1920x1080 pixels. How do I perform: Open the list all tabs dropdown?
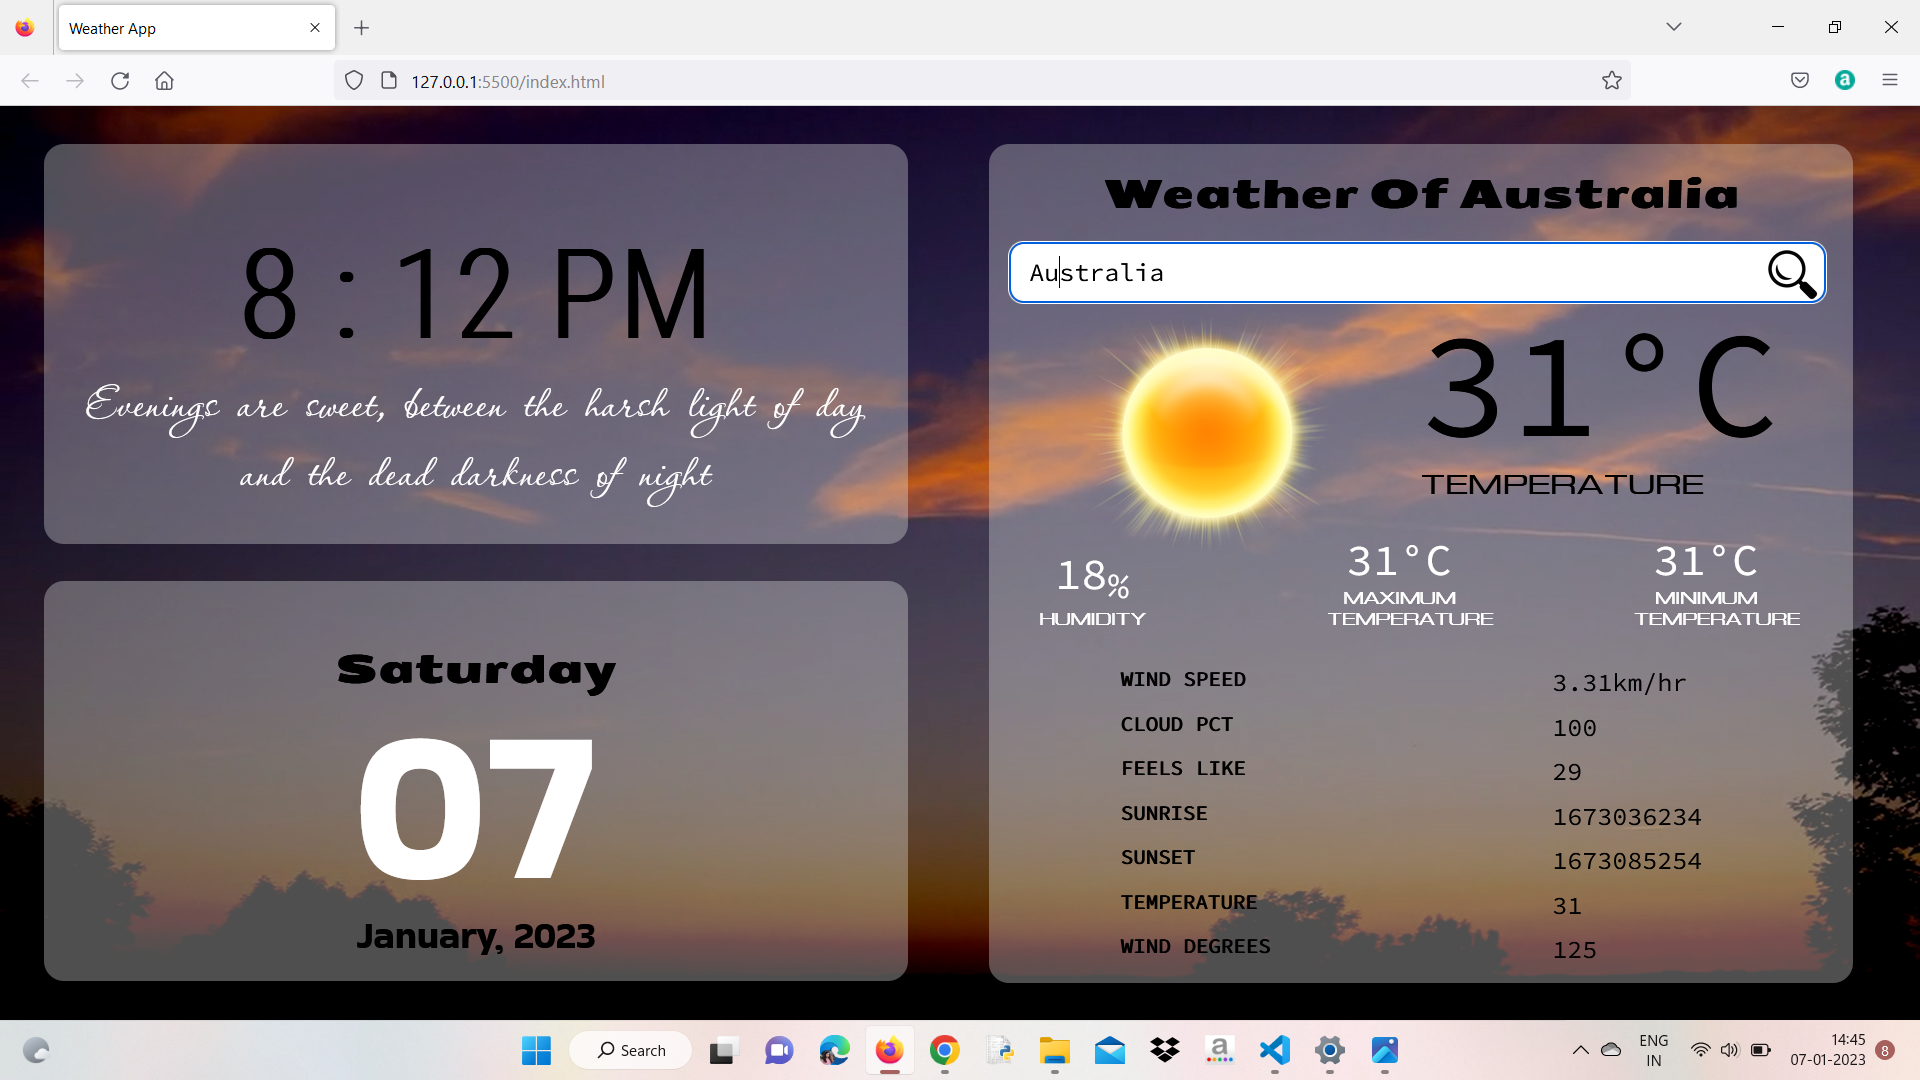tap(1674, 27)
